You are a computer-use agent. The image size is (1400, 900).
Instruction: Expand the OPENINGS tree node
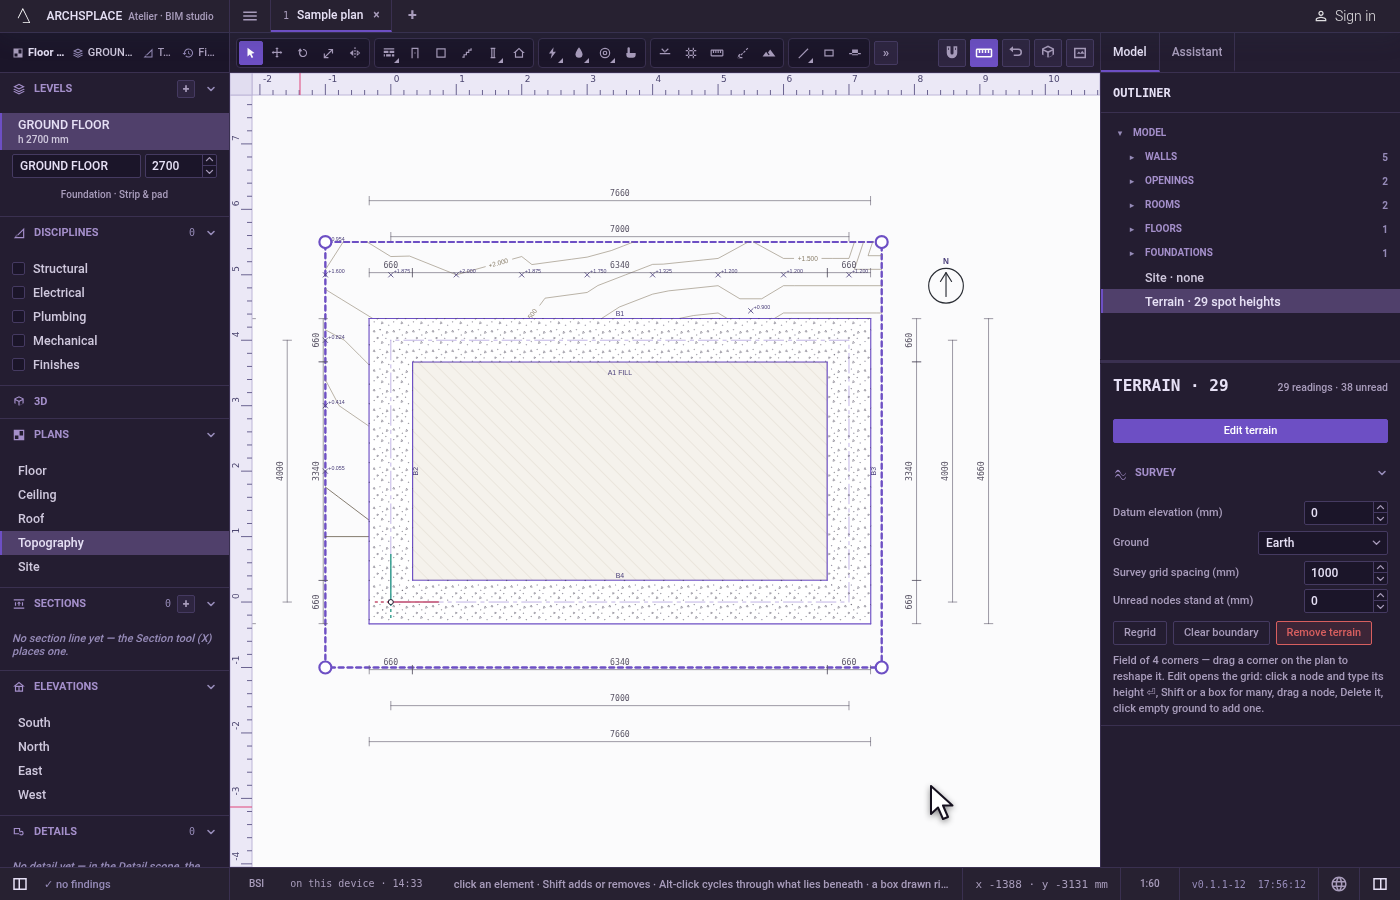click(x=1132, y=181)
